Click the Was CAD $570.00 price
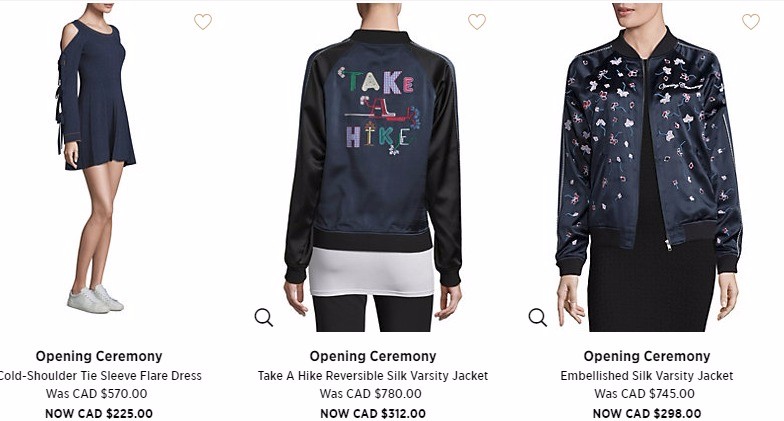This screenshot has width=784, height=421. (96, 394)
